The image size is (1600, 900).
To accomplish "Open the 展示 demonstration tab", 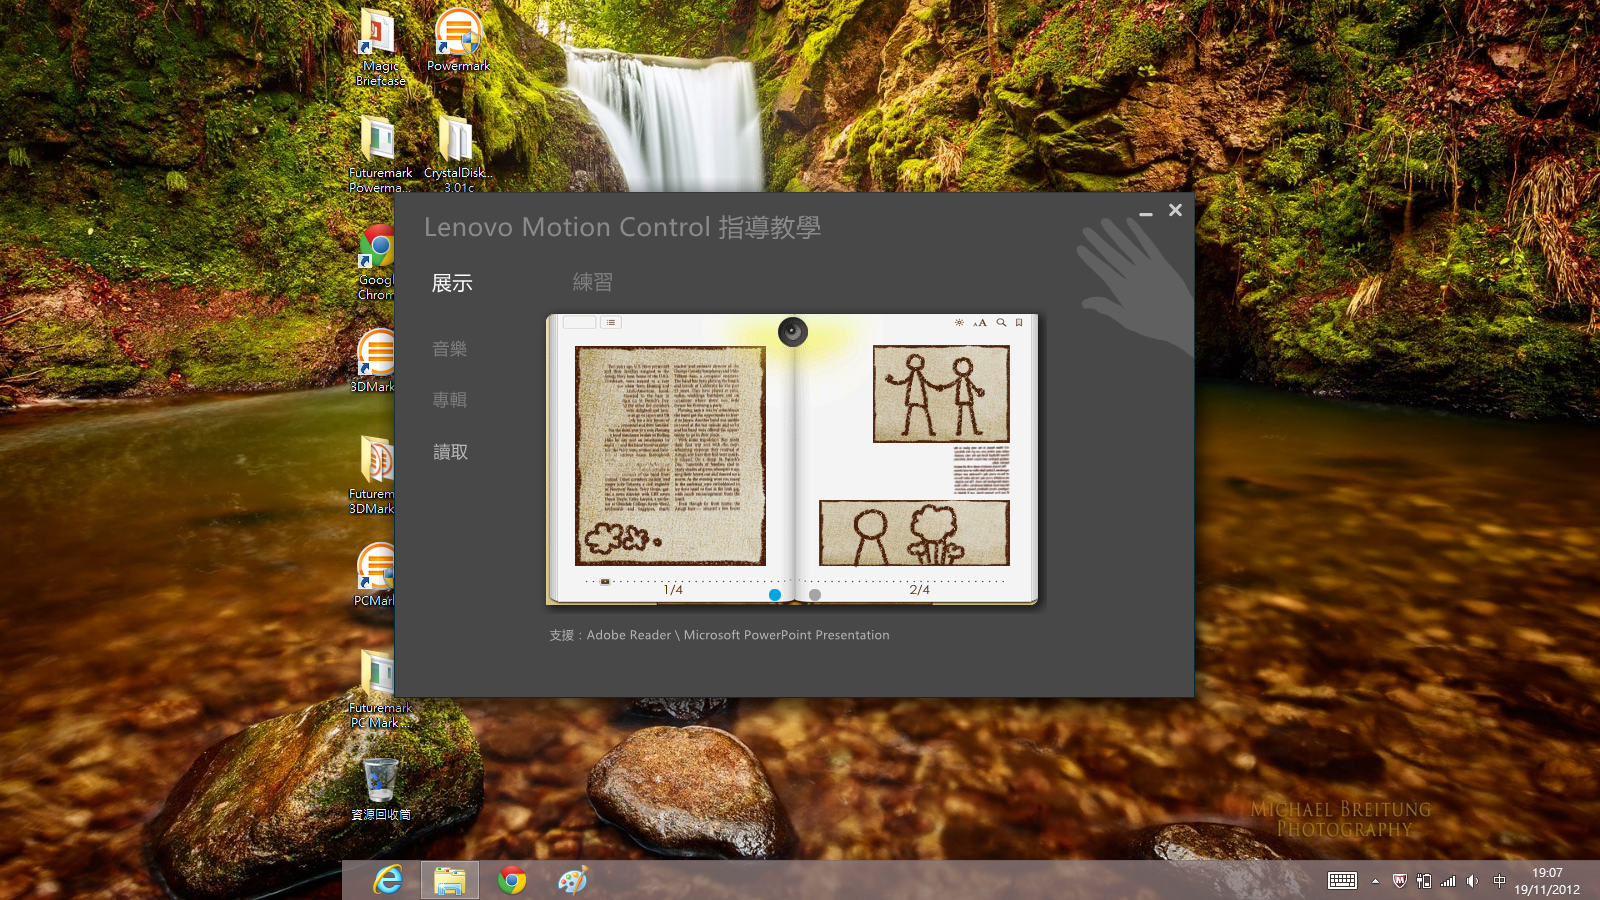I will [x=452, y=283].
